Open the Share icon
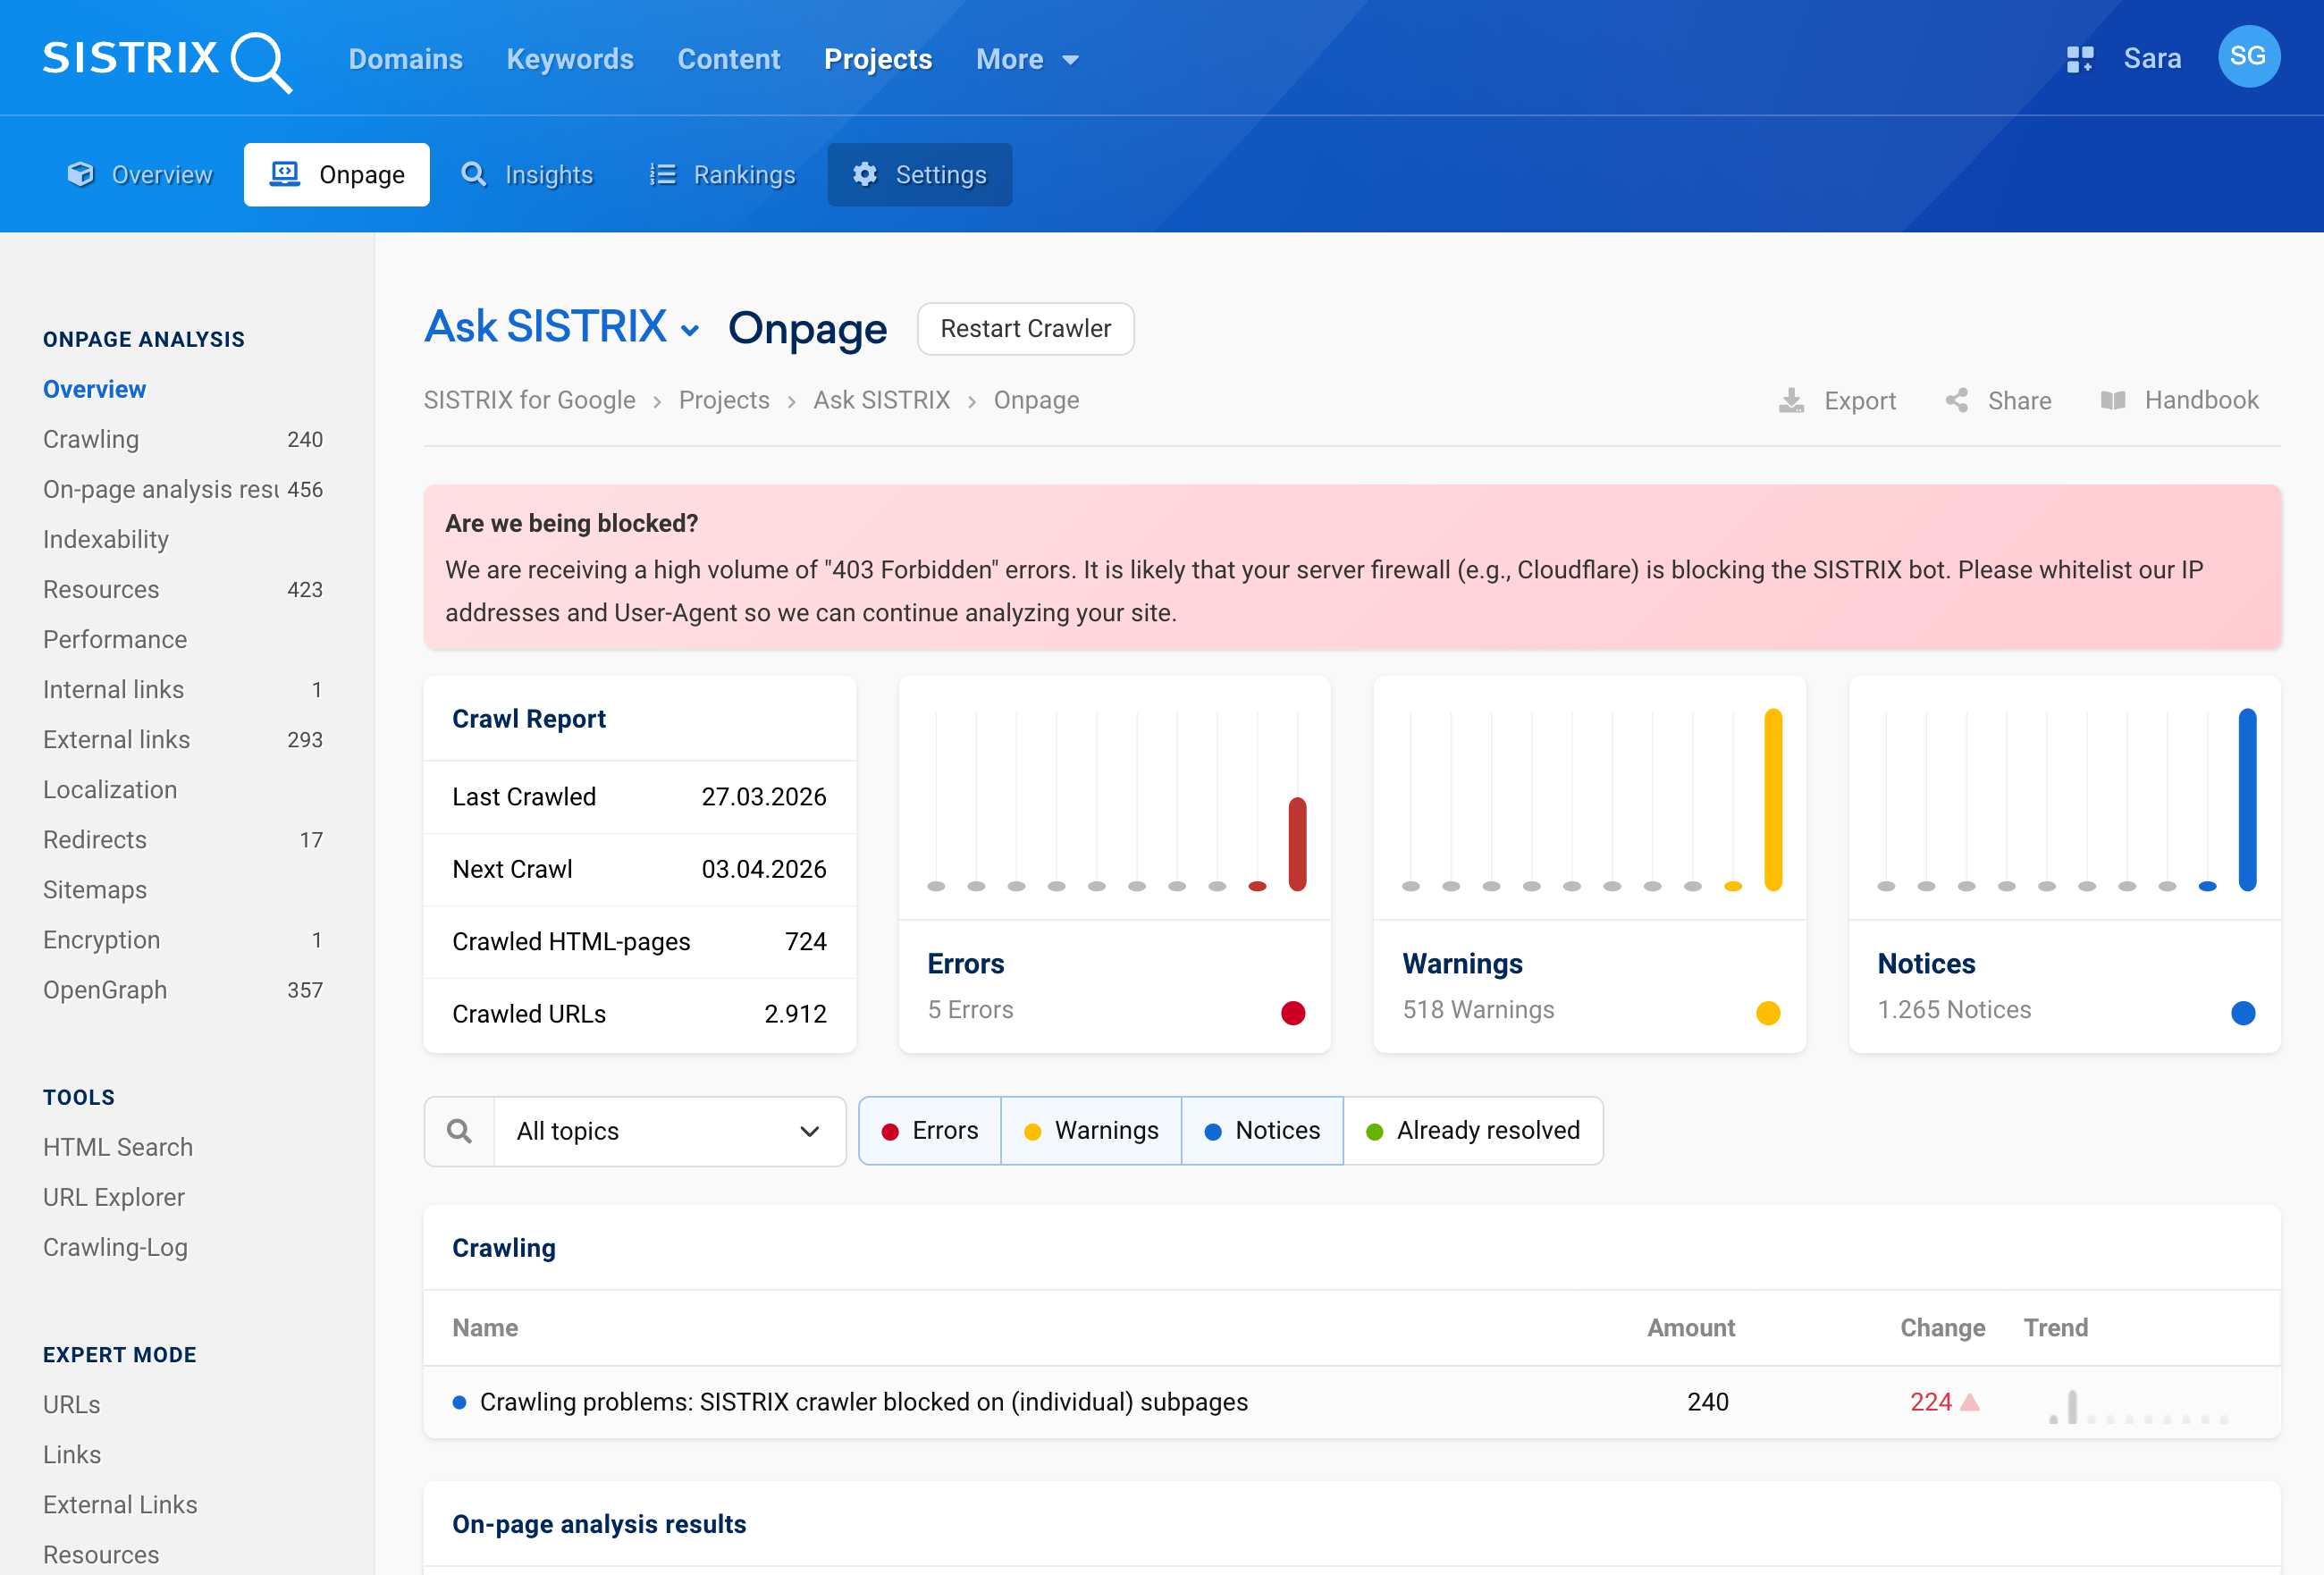 click(x=1957, y=400)
